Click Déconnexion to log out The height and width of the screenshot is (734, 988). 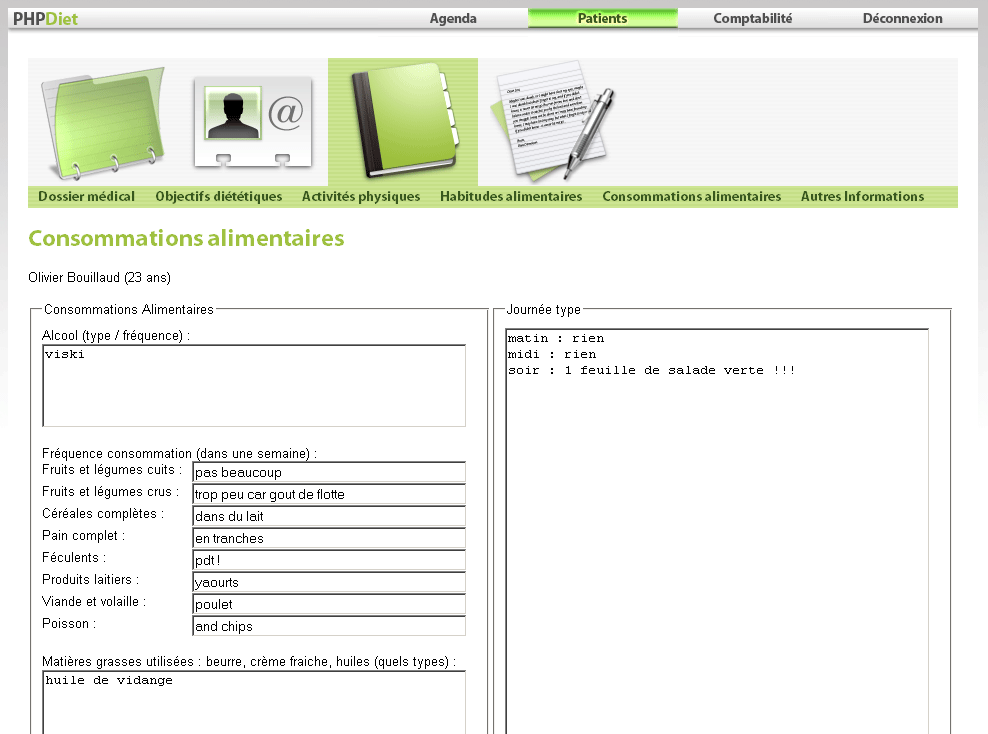coord(902,18)
